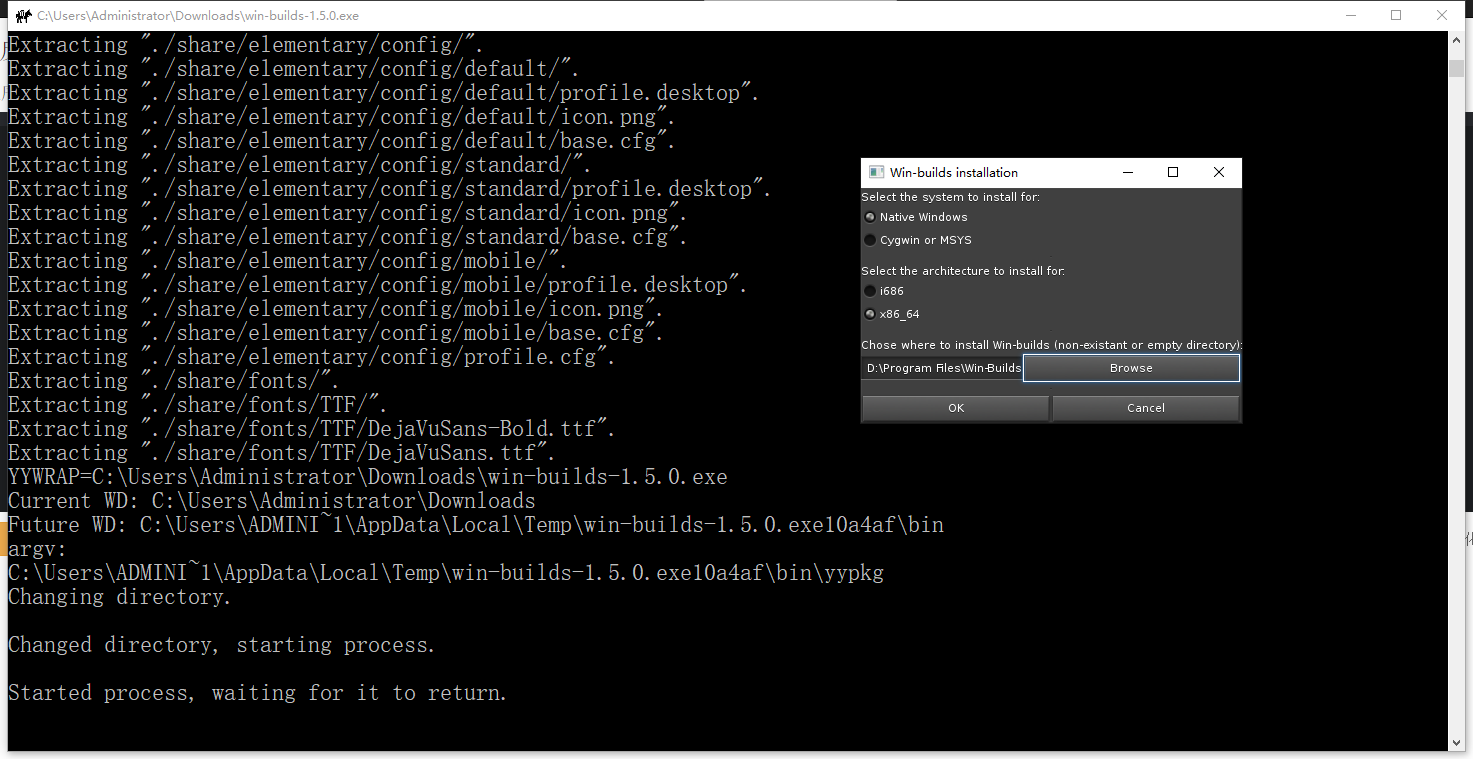Close the Win-builds installation dialog
1473x759 pixels.
point(1218,172)
